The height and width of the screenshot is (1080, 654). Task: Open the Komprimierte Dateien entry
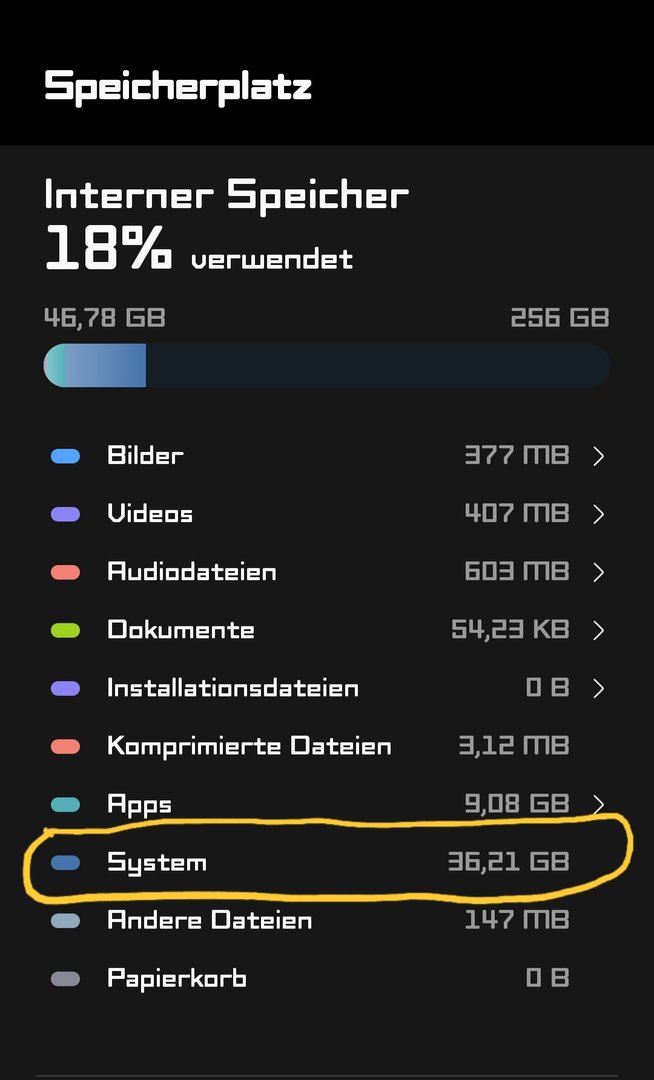249,747
